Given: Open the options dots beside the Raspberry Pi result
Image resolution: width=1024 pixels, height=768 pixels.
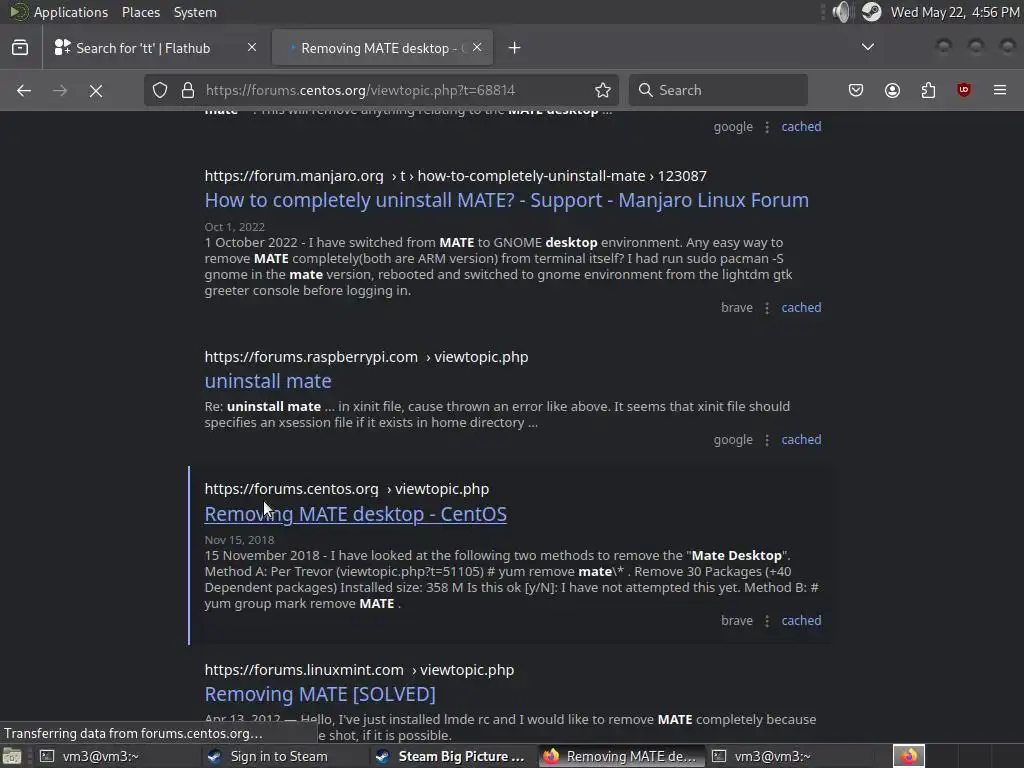Looking at the screenshot, I should (x=767, y=440).
